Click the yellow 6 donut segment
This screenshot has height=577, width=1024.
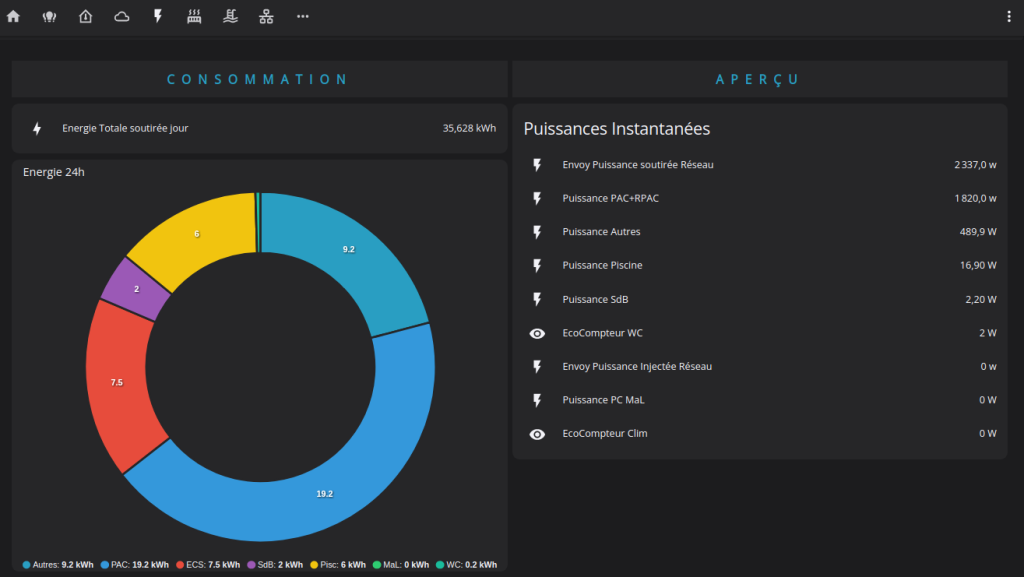[x=197, y=234]
